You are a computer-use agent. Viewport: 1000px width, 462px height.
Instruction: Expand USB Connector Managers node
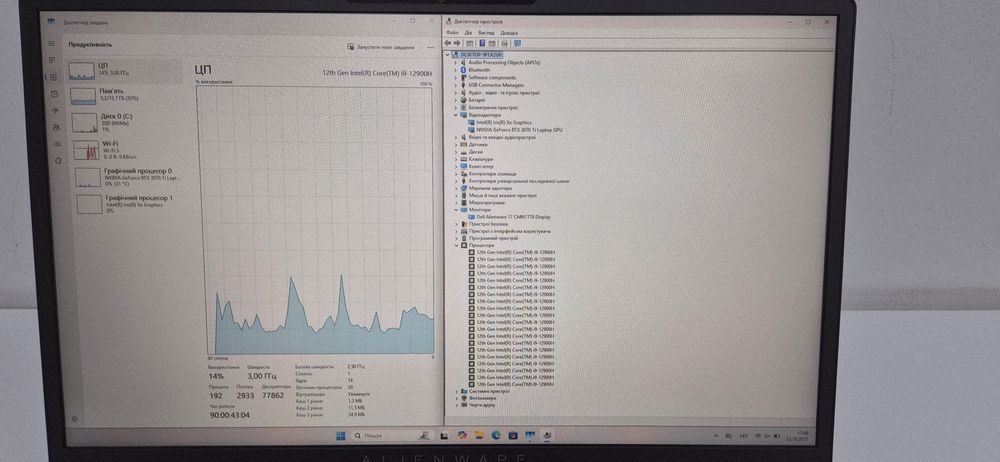455,85
